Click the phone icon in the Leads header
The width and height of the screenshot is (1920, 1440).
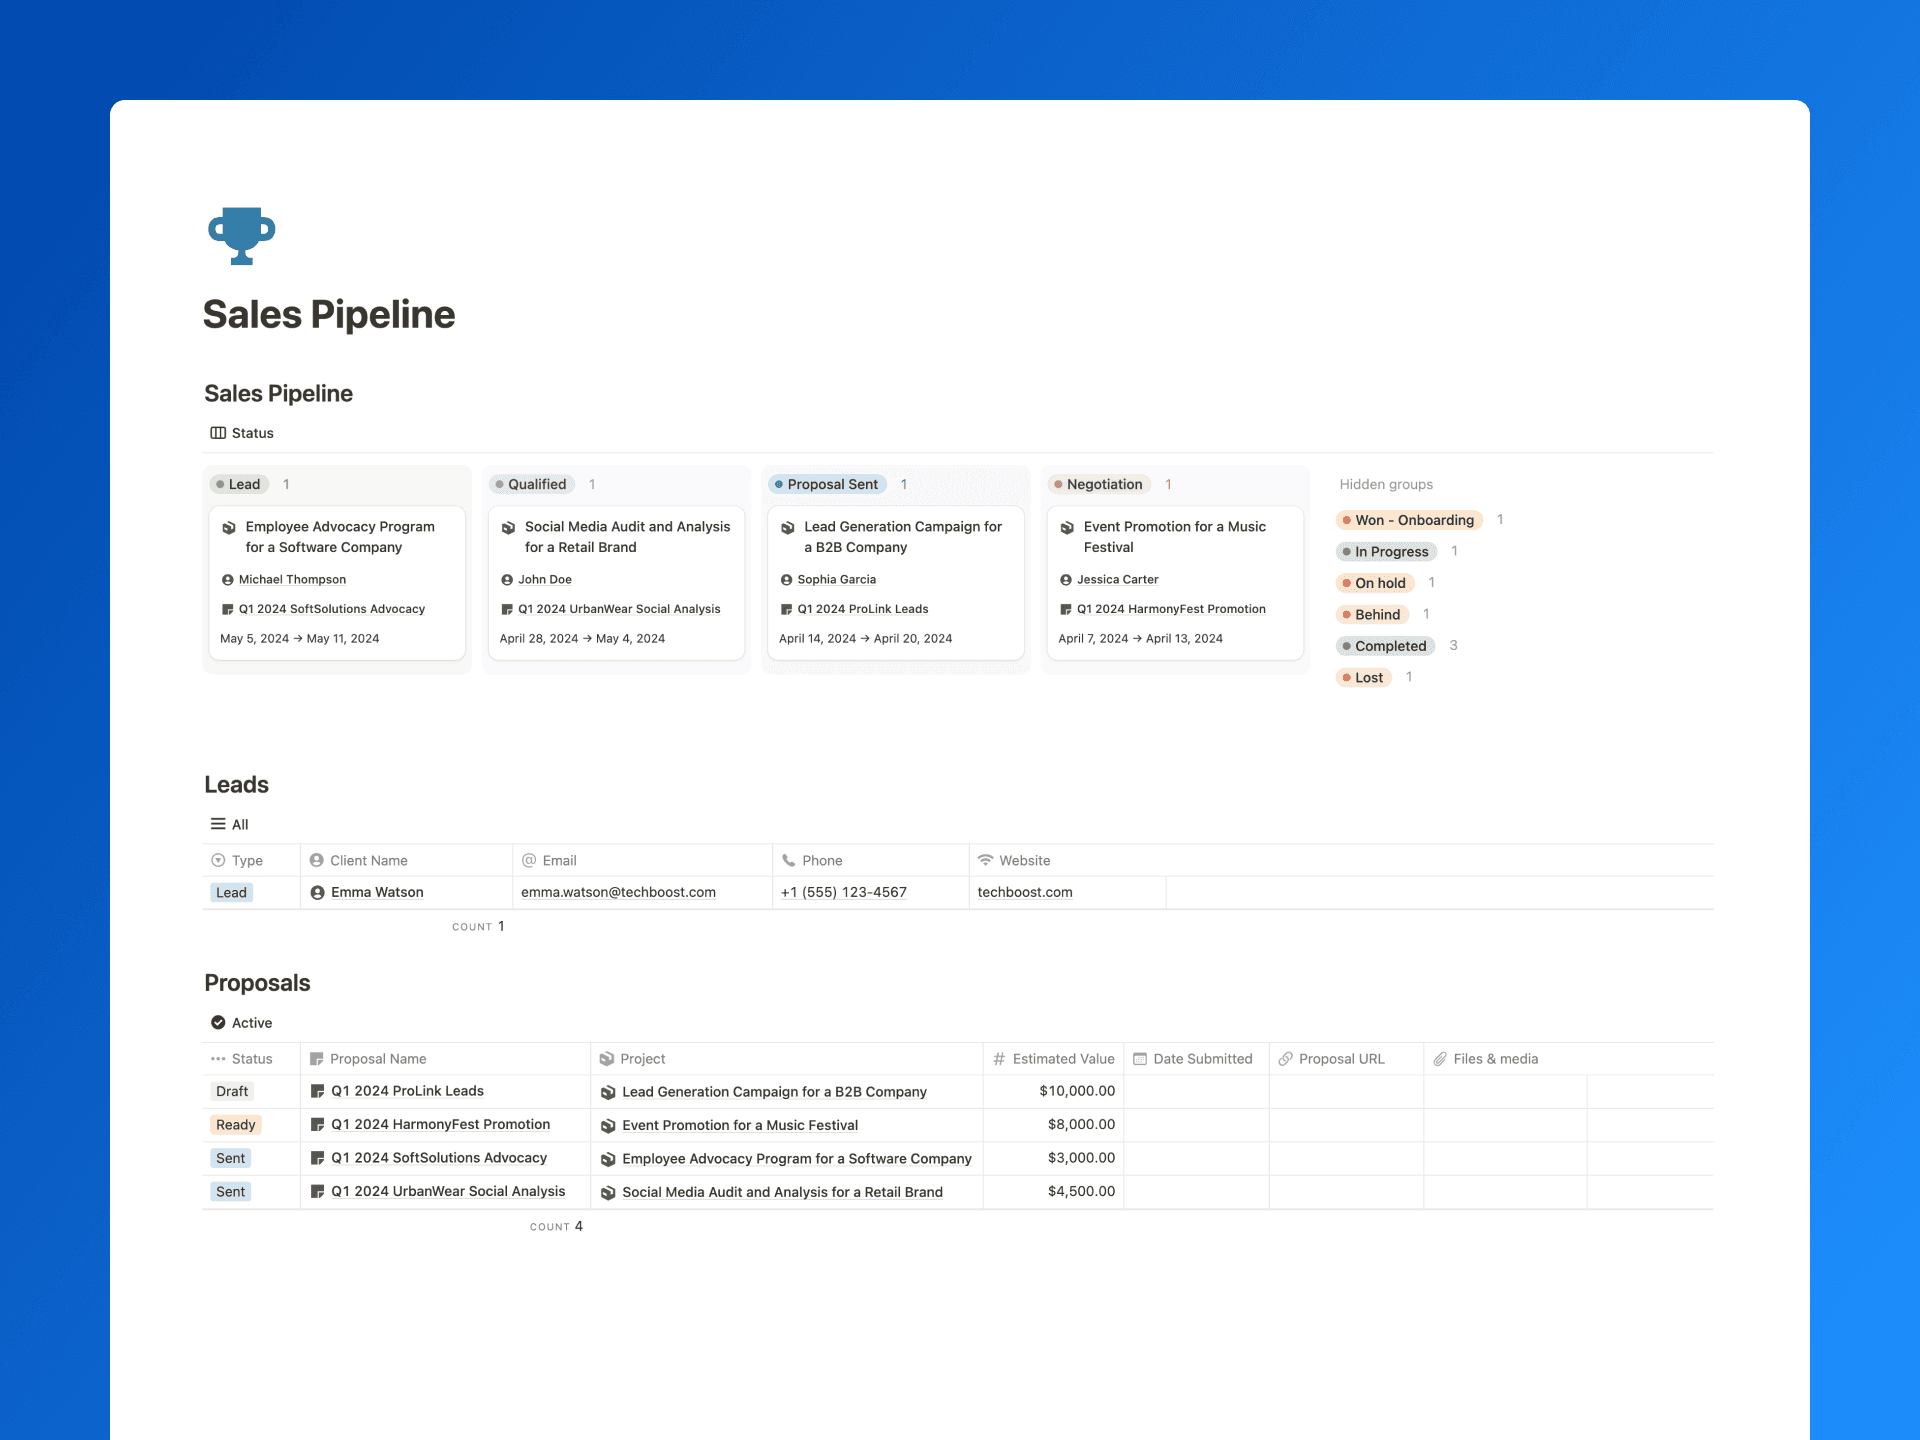click(789, 860)
